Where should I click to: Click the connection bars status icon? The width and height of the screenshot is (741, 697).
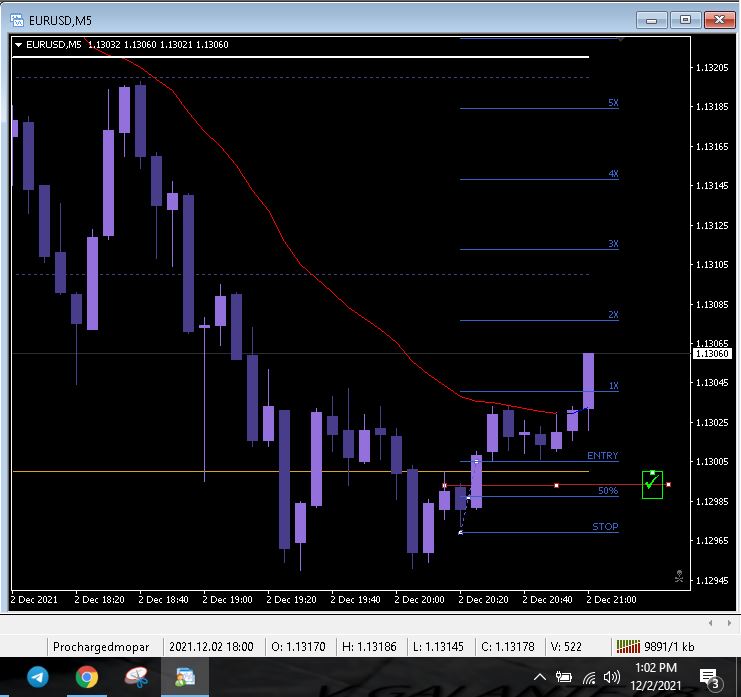628,646
